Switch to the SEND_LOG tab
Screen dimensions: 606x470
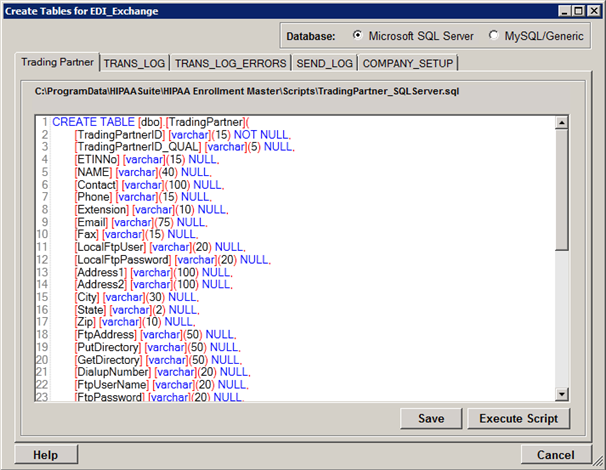click(324, 63)
